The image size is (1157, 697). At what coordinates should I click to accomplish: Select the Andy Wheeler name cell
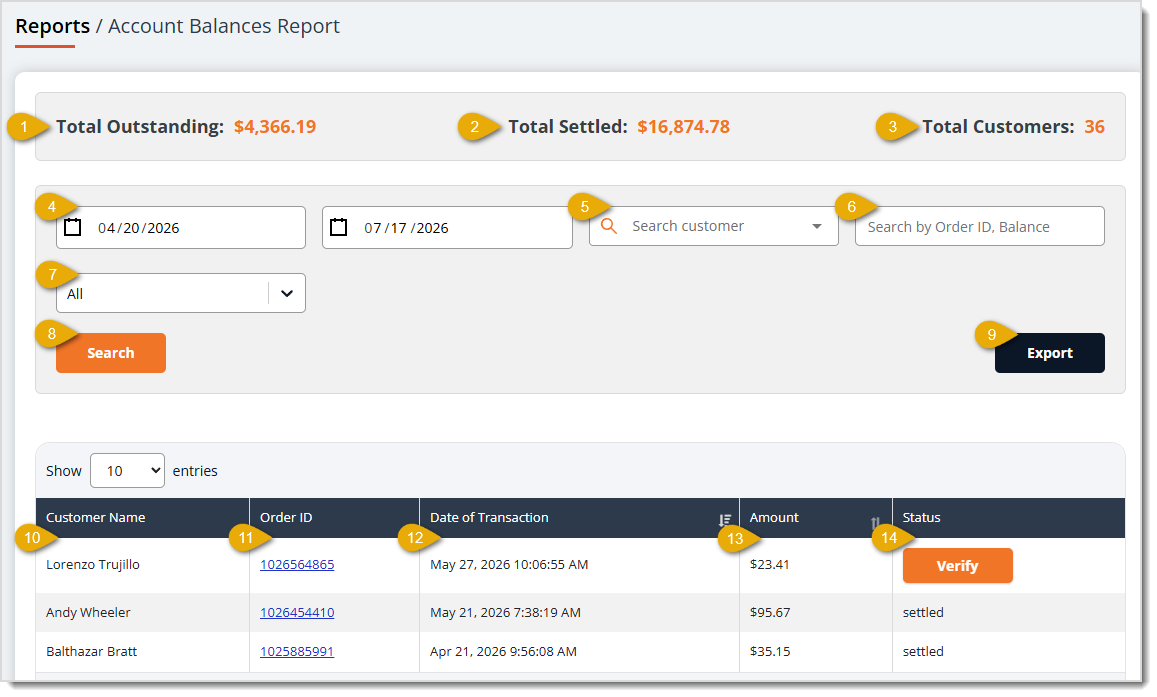coord(88,612)
